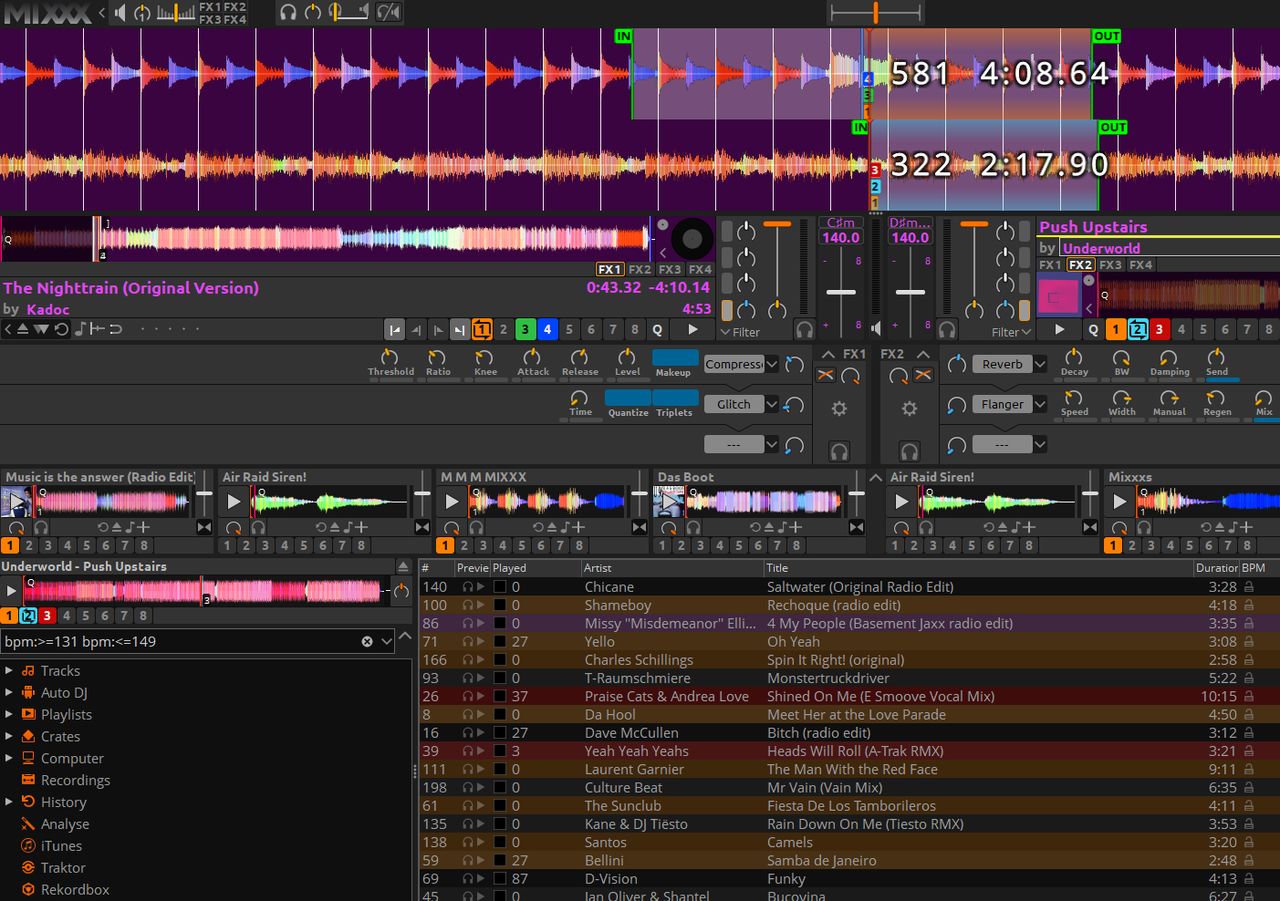Viewport: 1280px width, 901px height.
Task: Collapse the FX1 unit with its chevron
Action: pos(829,354)
